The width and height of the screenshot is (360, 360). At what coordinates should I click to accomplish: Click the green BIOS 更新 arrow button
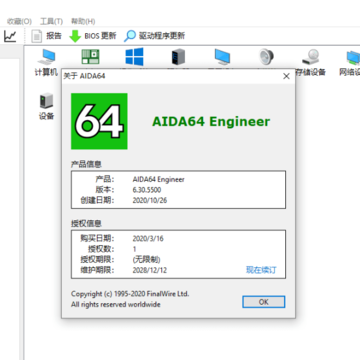coord(93,36)
